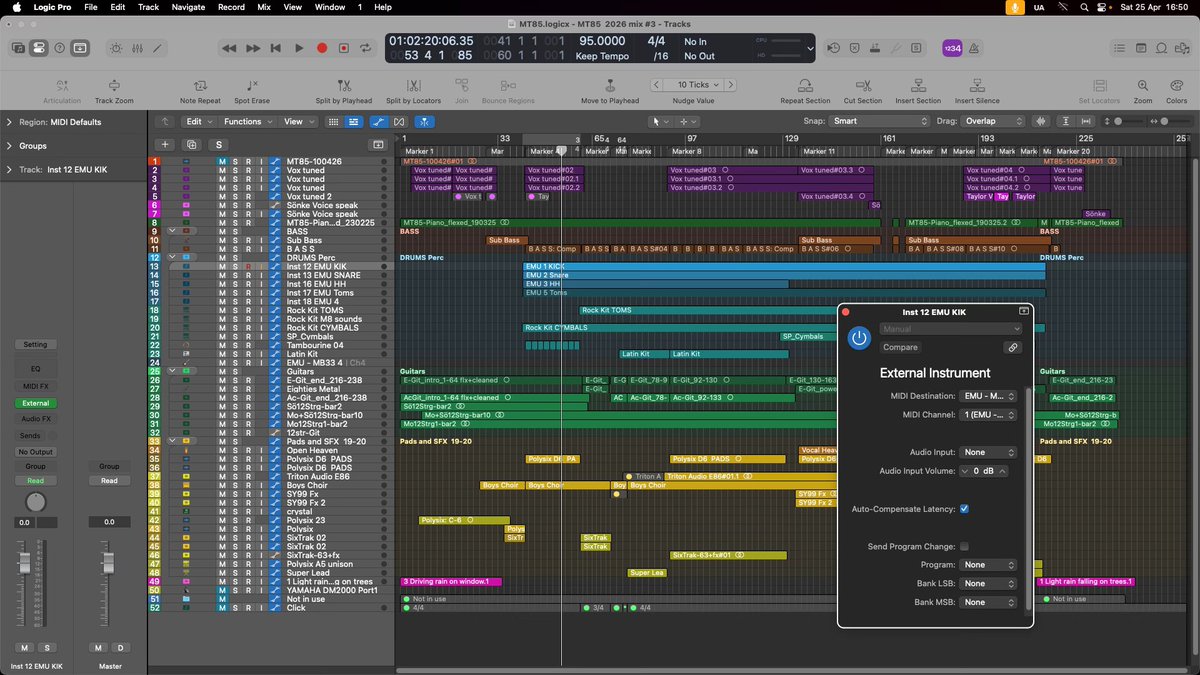Open MIDI Destination dropdown in External Instrument
The width and height of the screenshot is (1200, 675).
tap(988, 396)
